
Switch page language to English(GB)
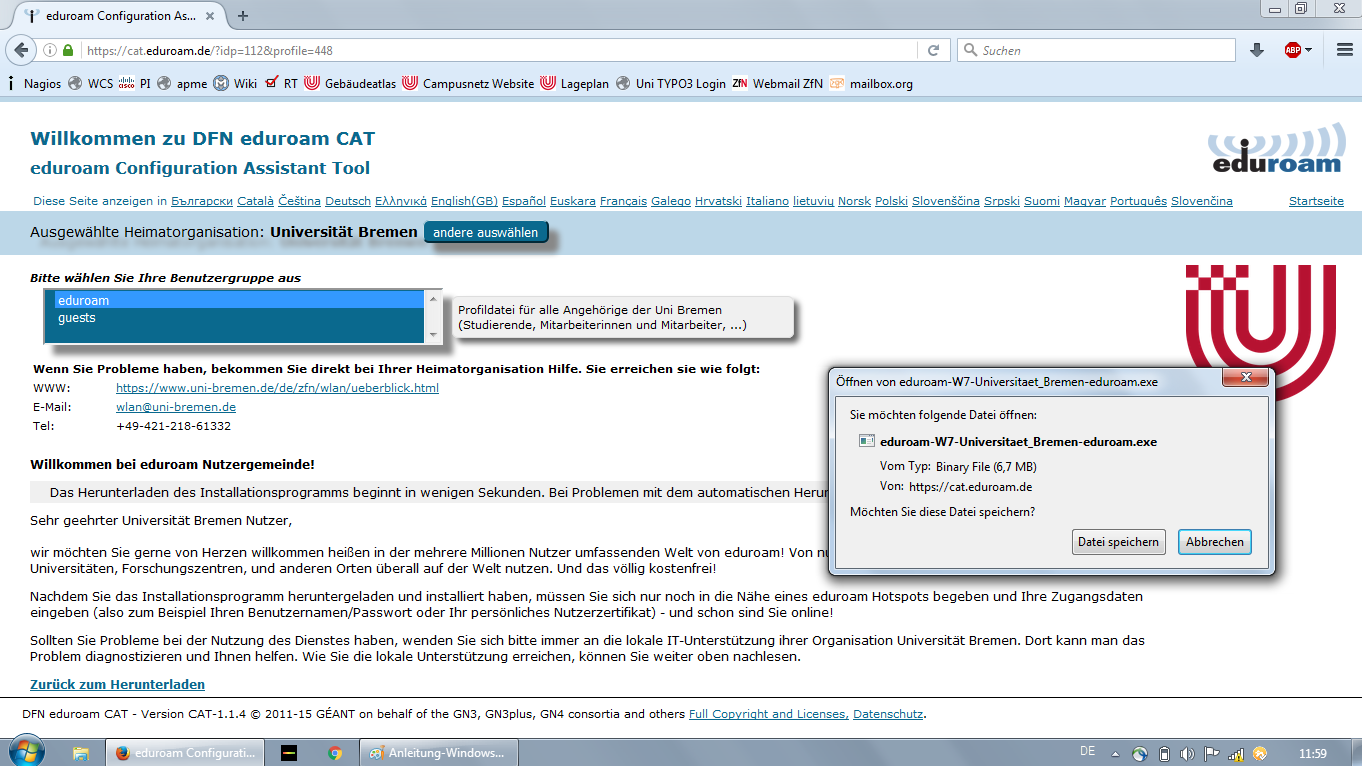click(x=464, y=201)
